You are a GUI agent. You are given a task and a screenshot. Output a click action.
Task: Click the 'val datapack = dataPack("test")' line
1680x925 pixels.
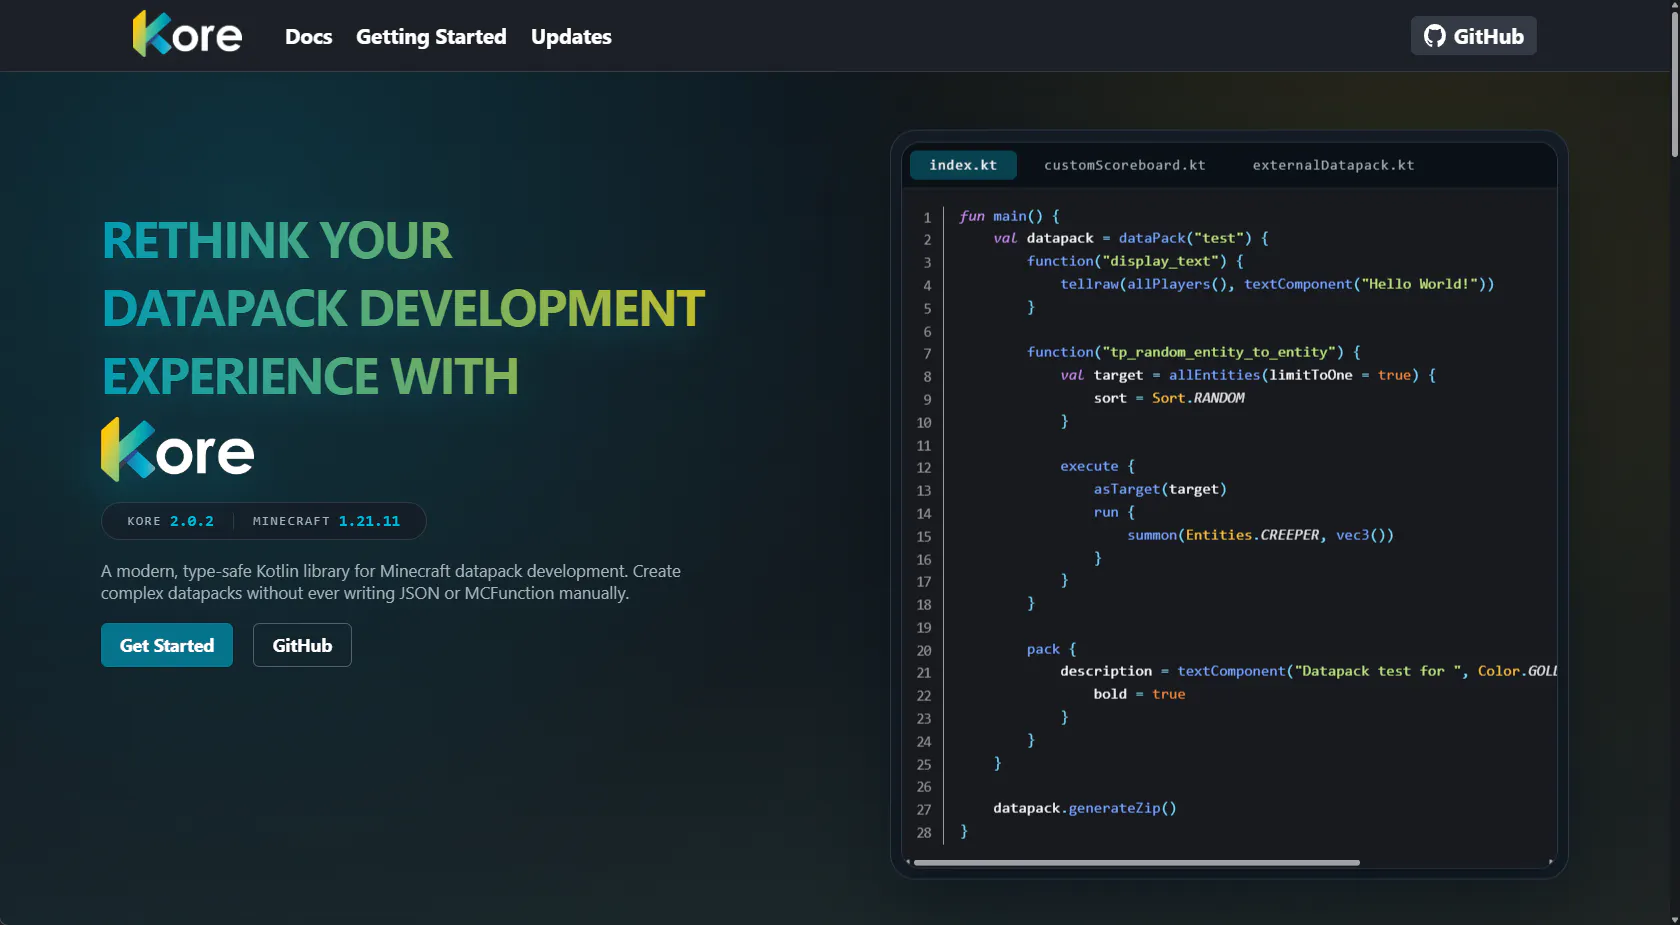[x=1131, y=238]
